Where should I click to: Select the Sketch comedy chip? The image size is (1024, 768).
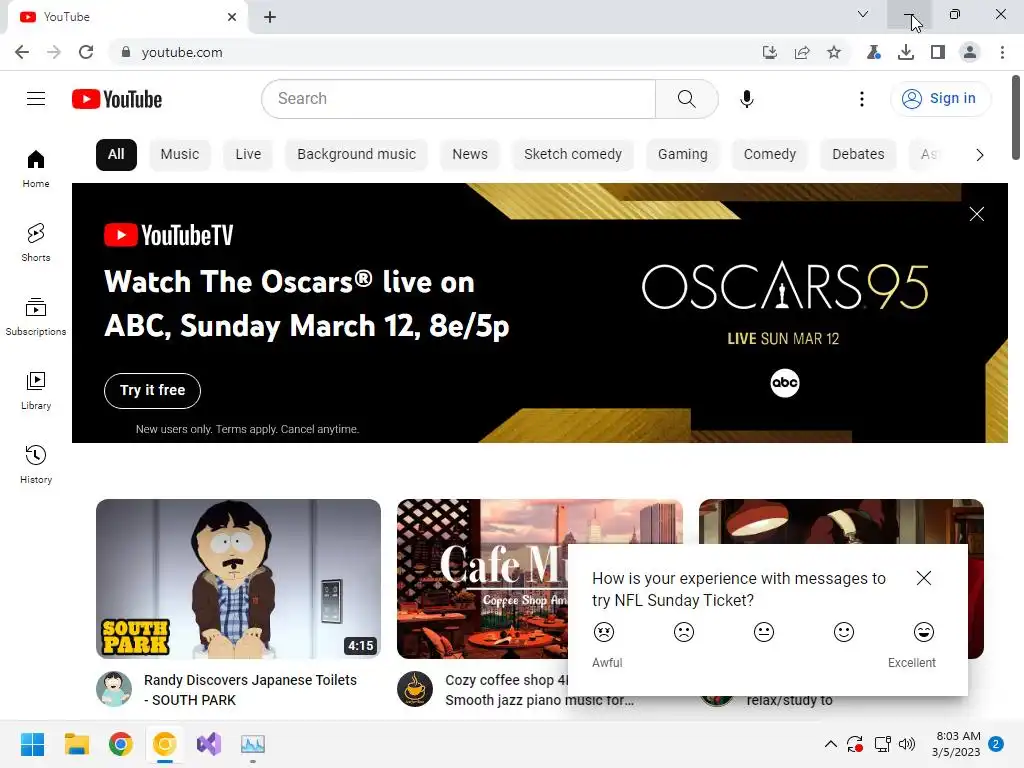coord(573,155)
